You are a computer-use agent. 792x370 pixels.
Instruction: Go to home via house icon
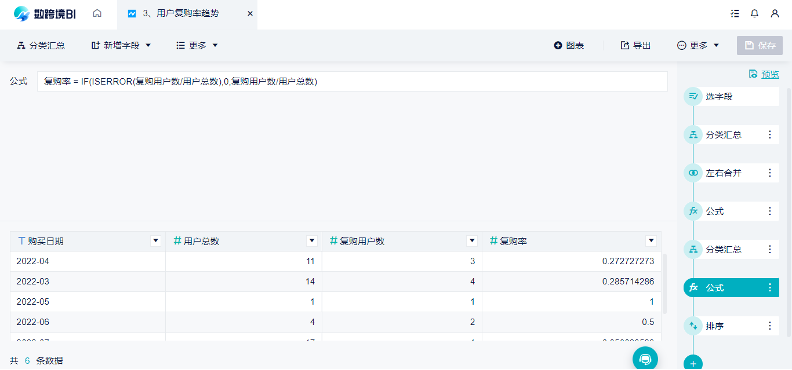(x=97, y=14)
